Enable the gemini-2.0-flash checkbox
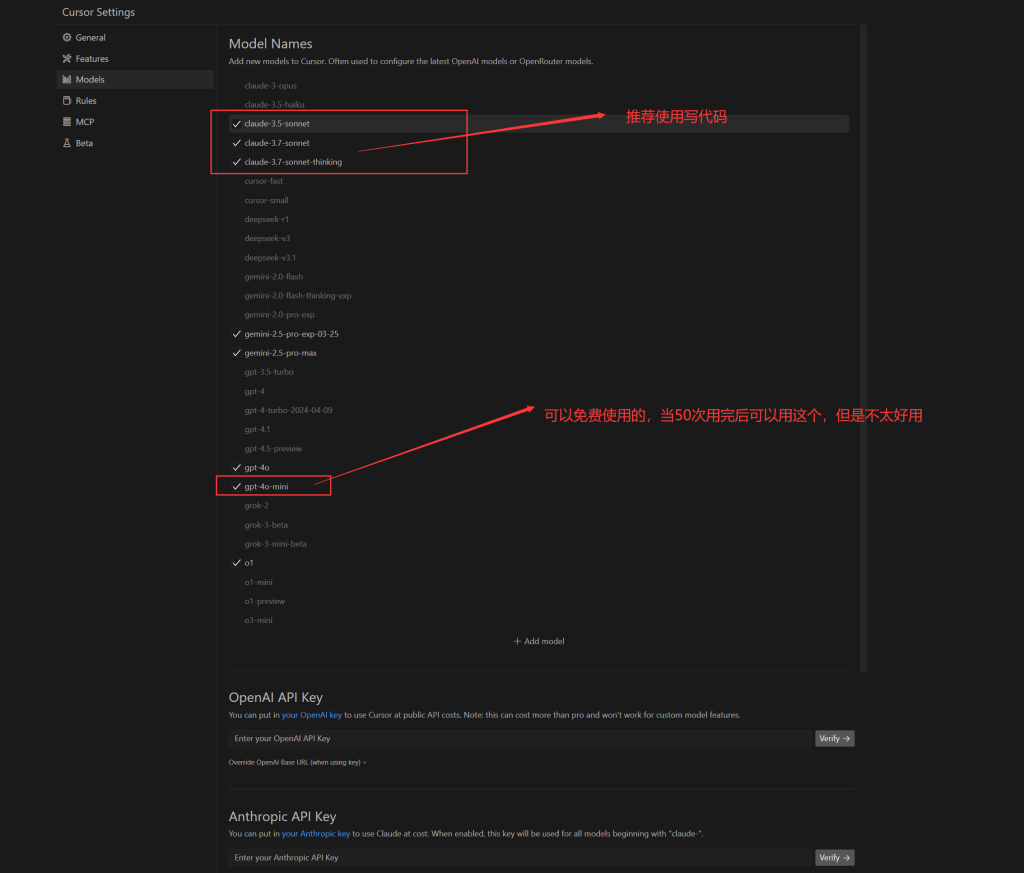The width and height of the screenshot is (1024, 873). pyautogui.click(x=236, y=276)
